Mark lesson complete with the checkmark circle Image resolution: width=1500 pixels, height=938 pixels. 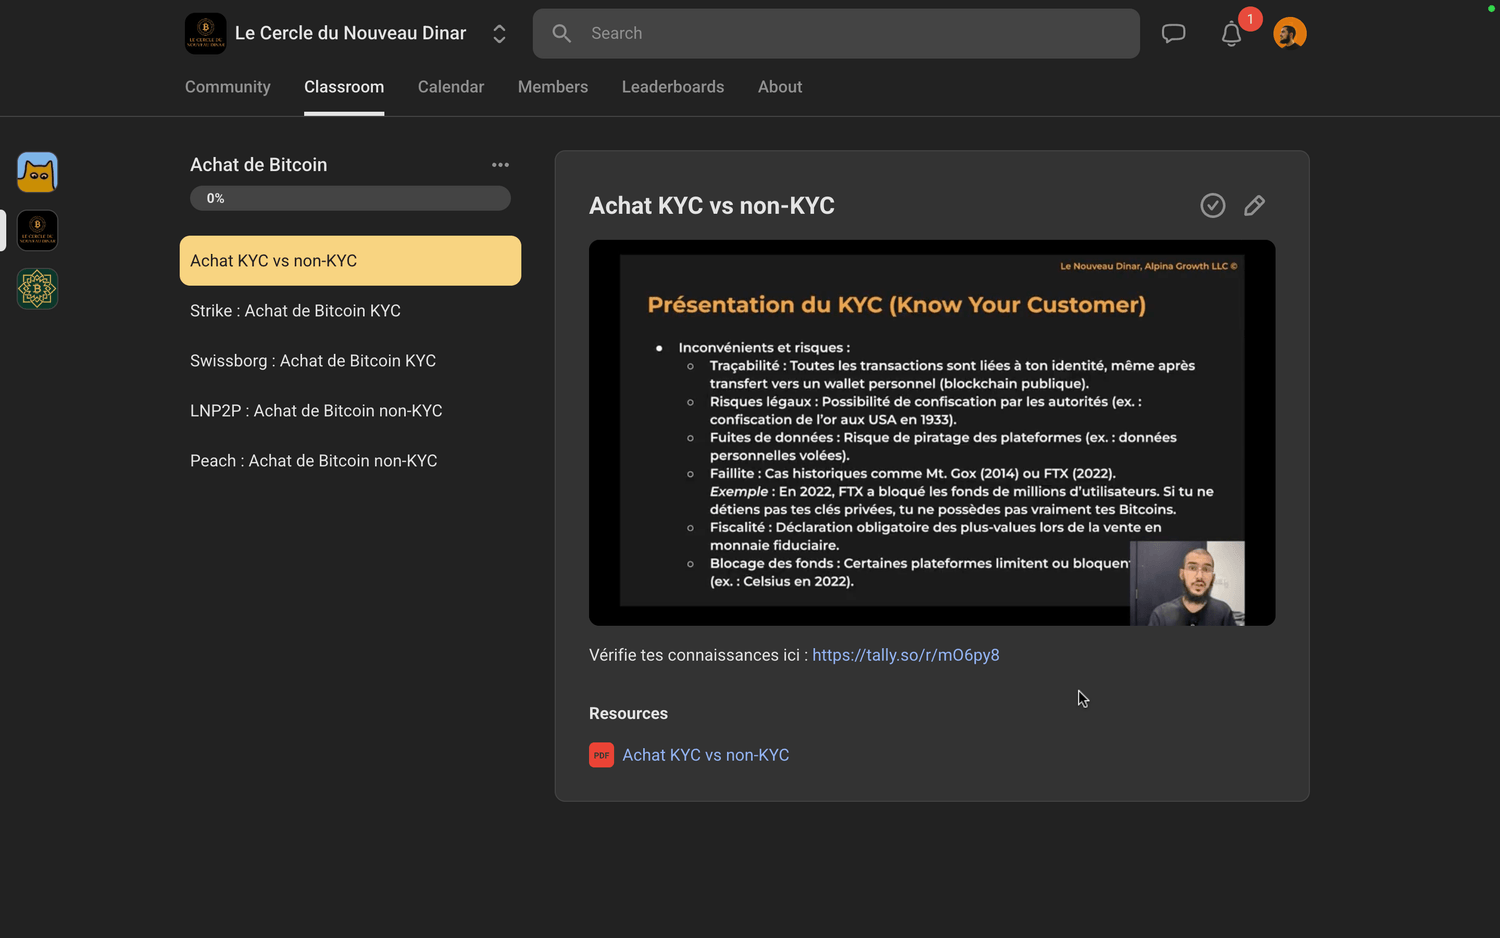(x=1213, y=205)
